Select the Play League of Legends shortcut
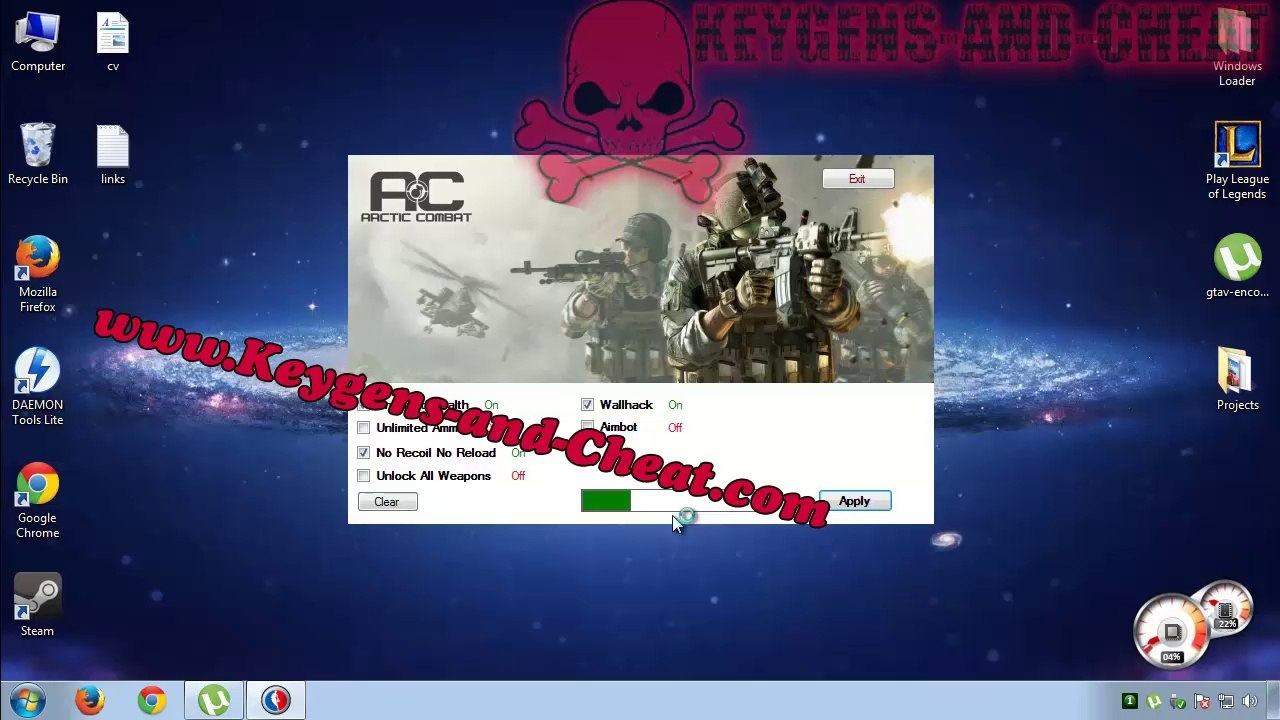Viewport: 1280px width, 720px height. 1237,161
